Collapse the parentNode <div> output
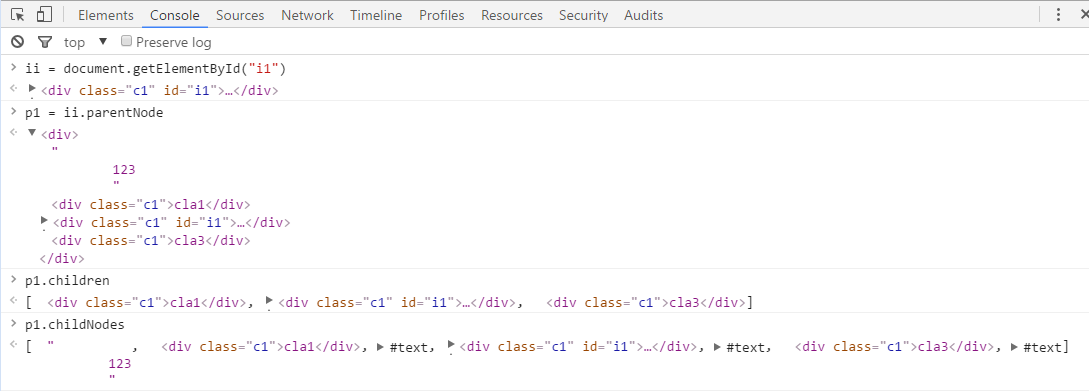The image size is (1089, 391). [x=31, y=133]
